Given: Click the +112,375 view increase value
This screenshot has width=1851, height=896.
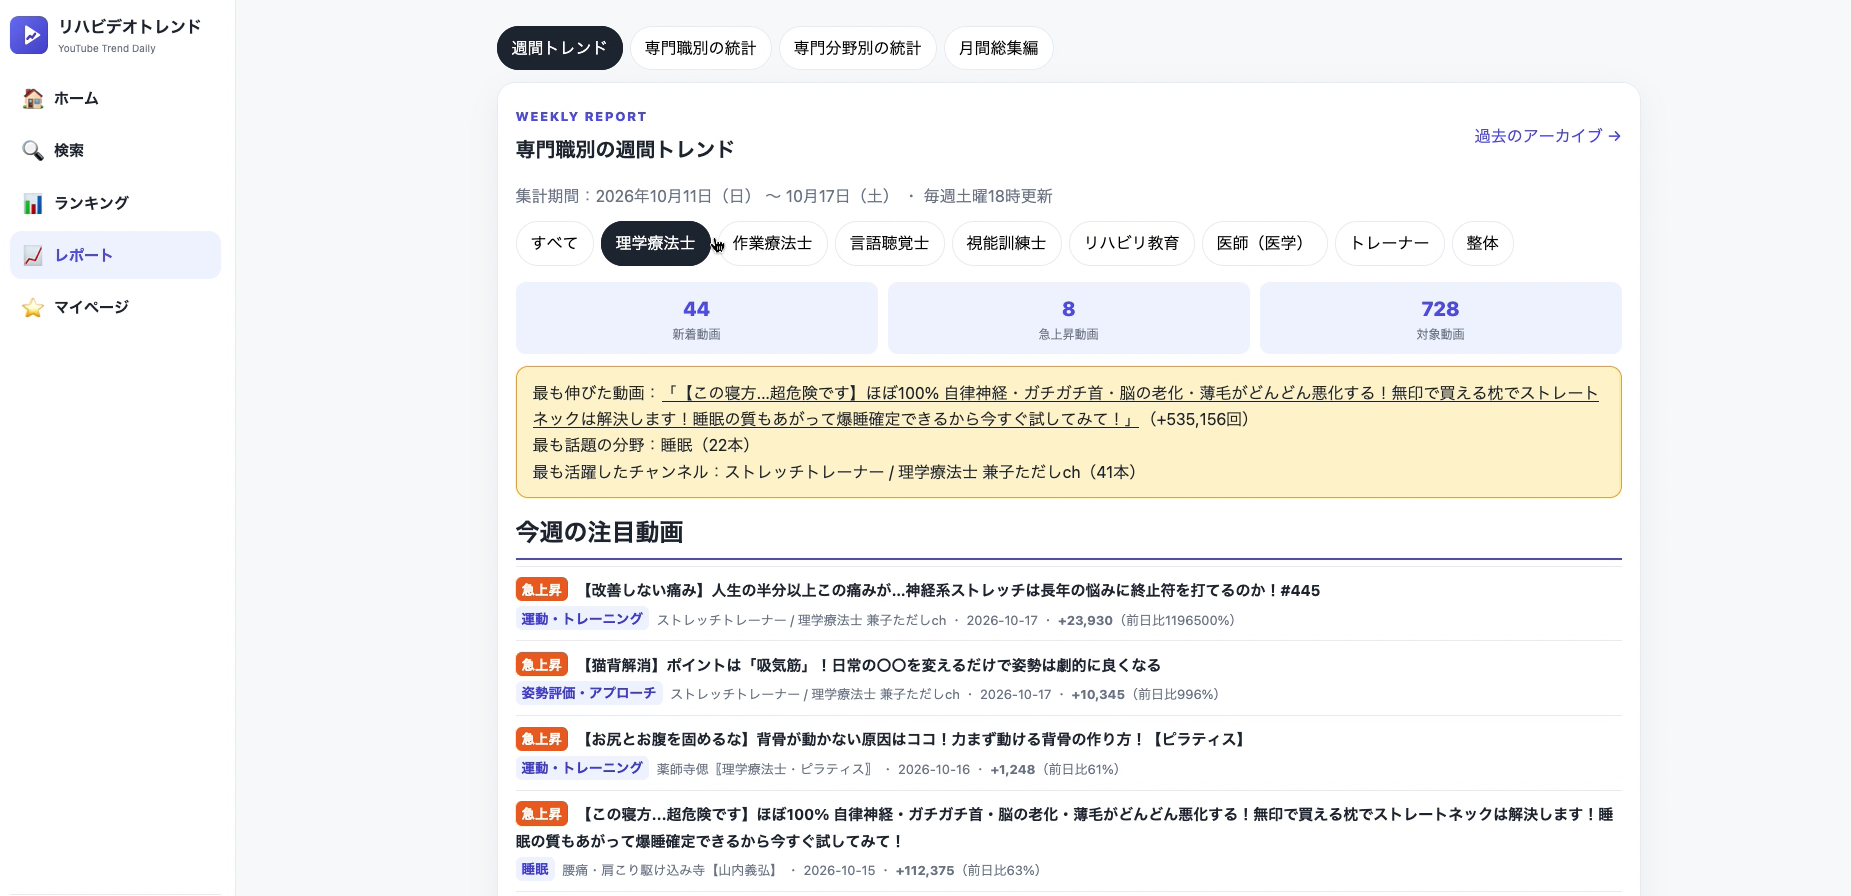Looking at the screenshot, I should point(925,870).
